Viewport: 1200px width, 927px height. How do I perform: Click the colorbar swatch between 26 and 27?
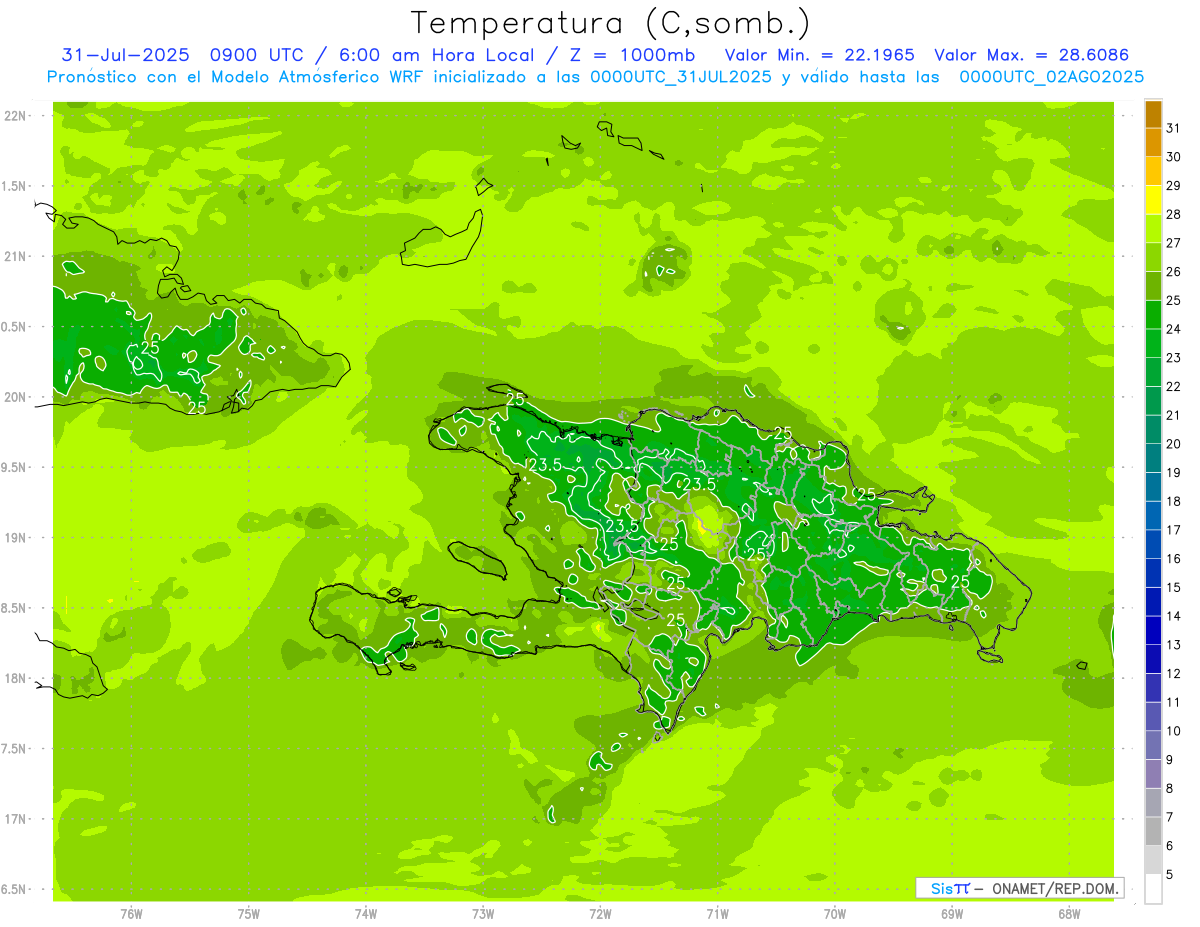(x=1154, y=258)
